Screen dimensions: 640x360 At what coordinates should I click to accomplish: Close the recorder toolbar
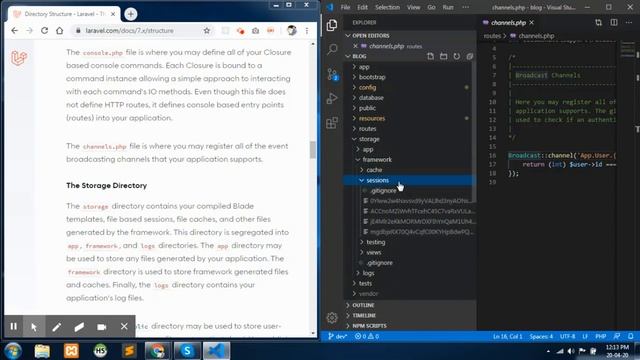tap(124, 326)
